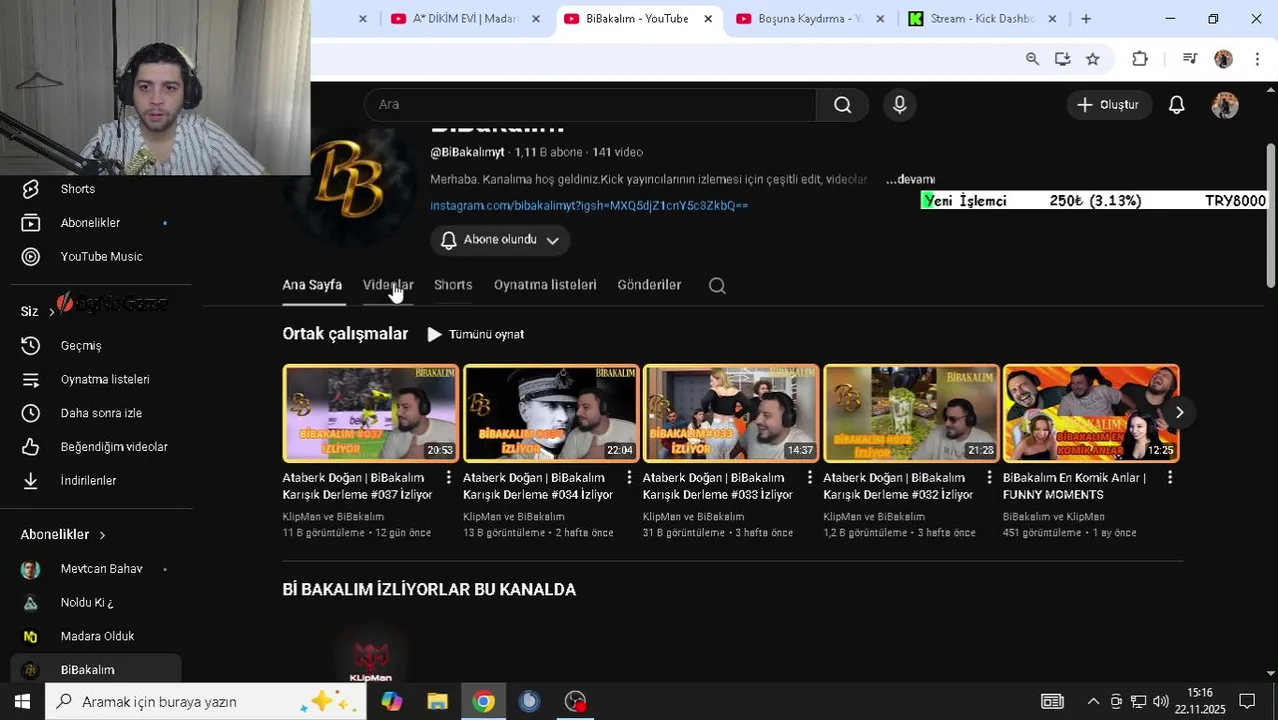This screenshot has height=720, width=1278.
Task: Open Noldu Ki ¿ subscription channel
Action: tap(87, 603)
